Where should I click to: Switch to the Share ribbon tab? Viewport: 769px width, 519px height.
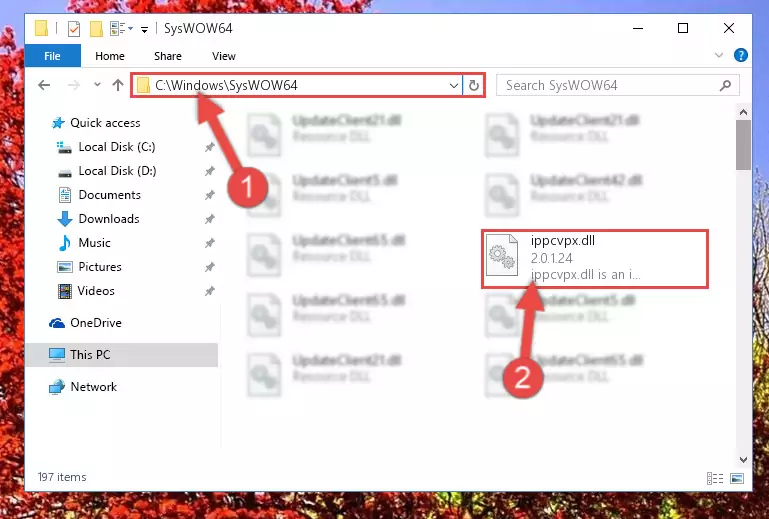(x=168, y=56)
